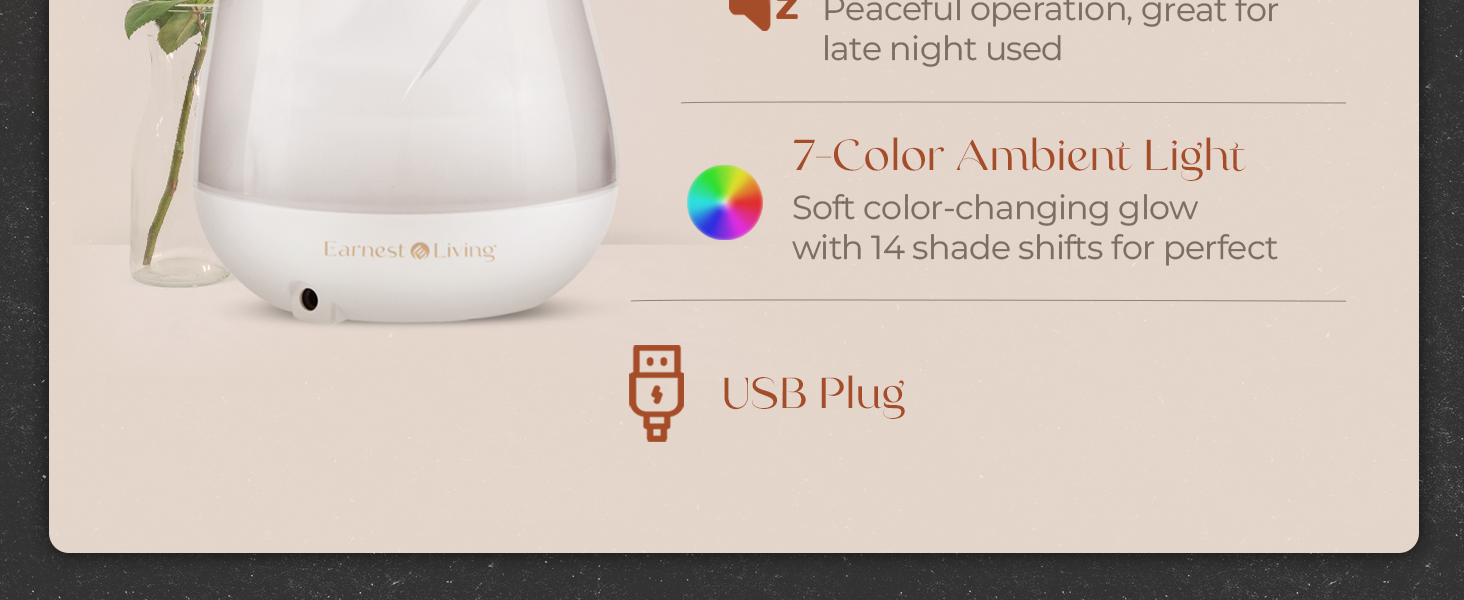Screen dimensions: 1464x600
Task: Click the word "Living" on the diffuser
Action: (464, 251)
